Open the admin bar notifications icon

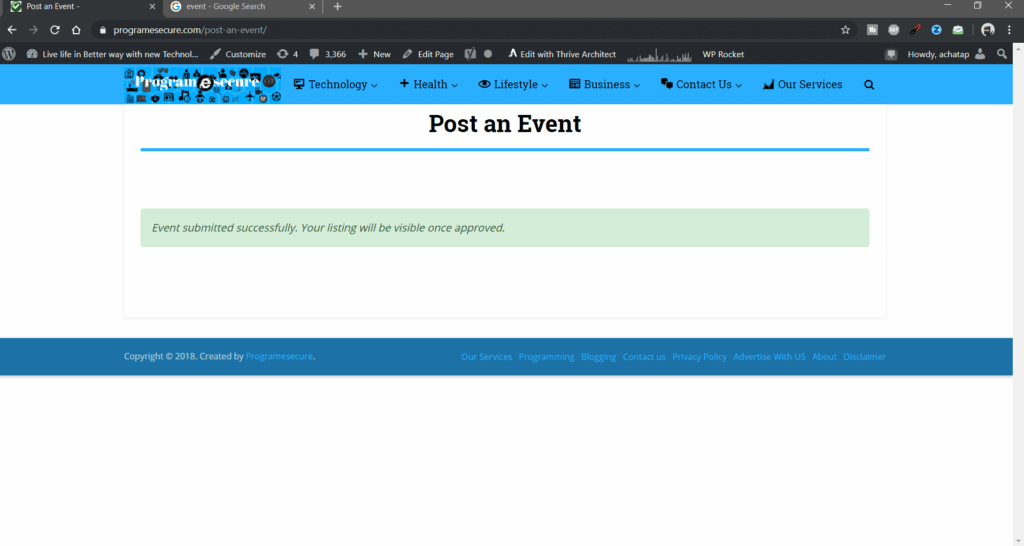pyautogui.click(x=891, y=54)
